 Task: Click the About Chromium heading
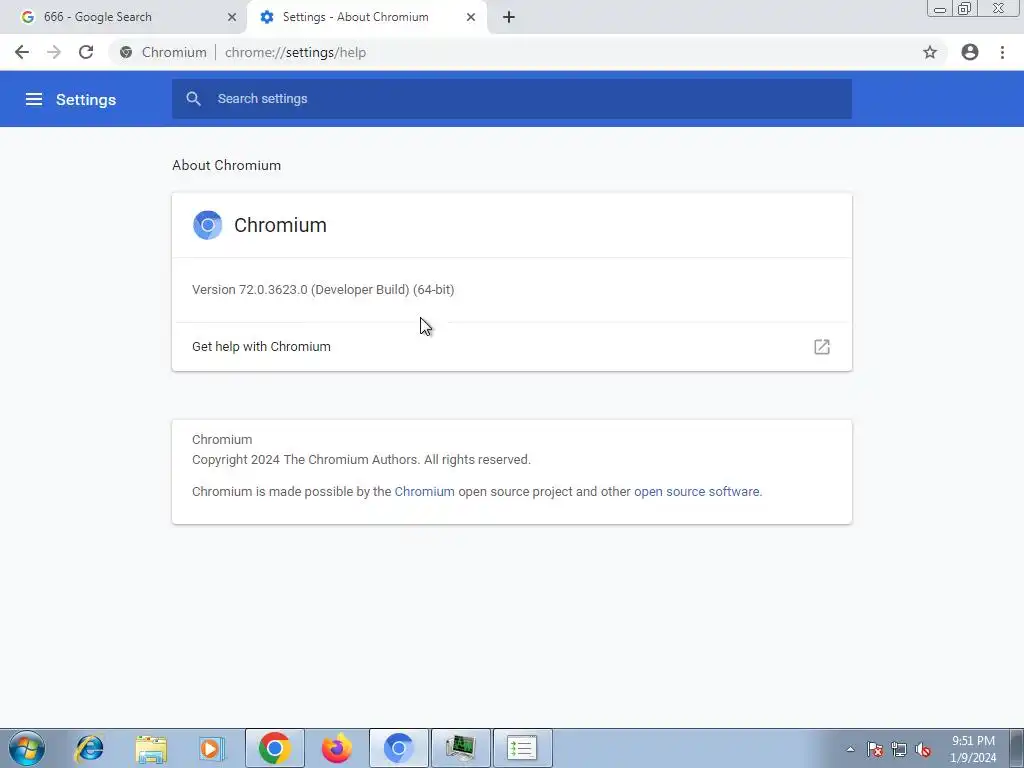[227, 165]
